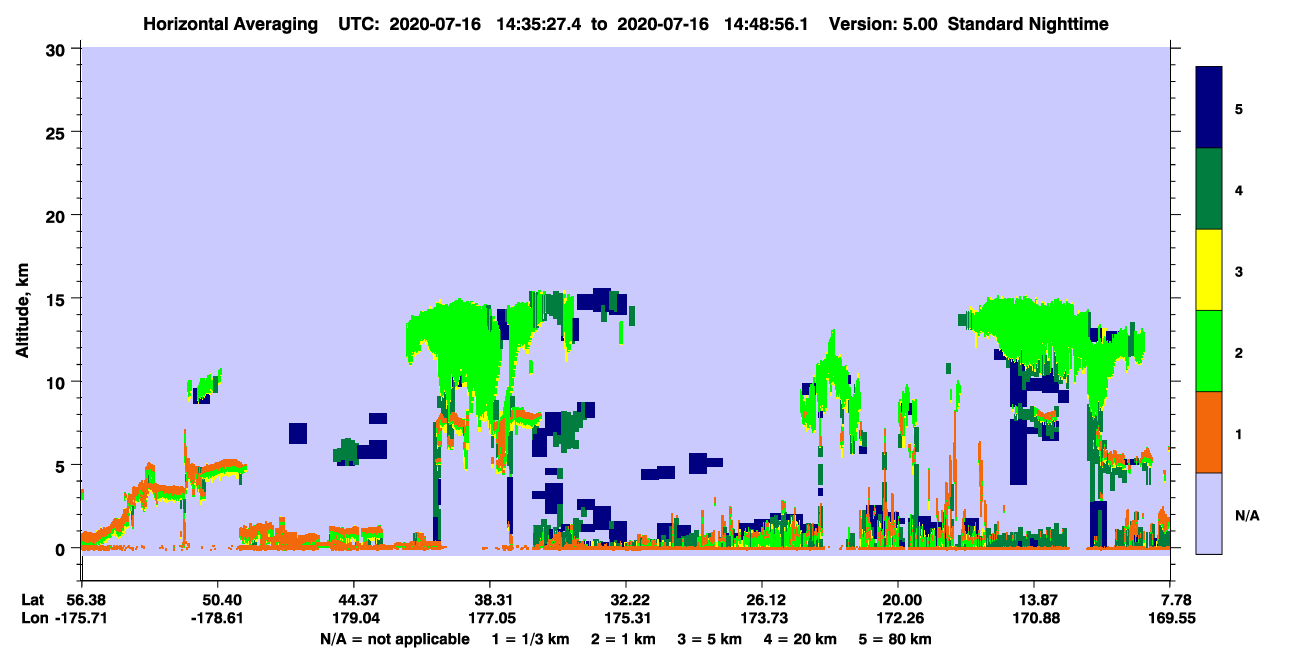Click the colorbar number label 3
Image resolution: width=1300 pixels, height=667 pixels.
coord(1239,271)
